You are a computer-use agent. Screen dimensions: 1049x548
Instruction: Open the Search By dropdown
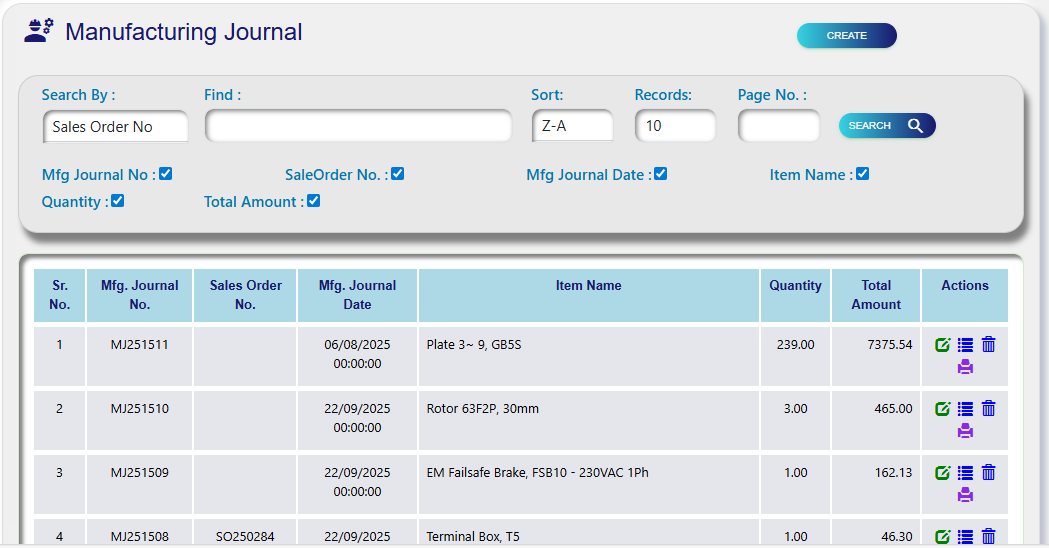tap(116, 127)
